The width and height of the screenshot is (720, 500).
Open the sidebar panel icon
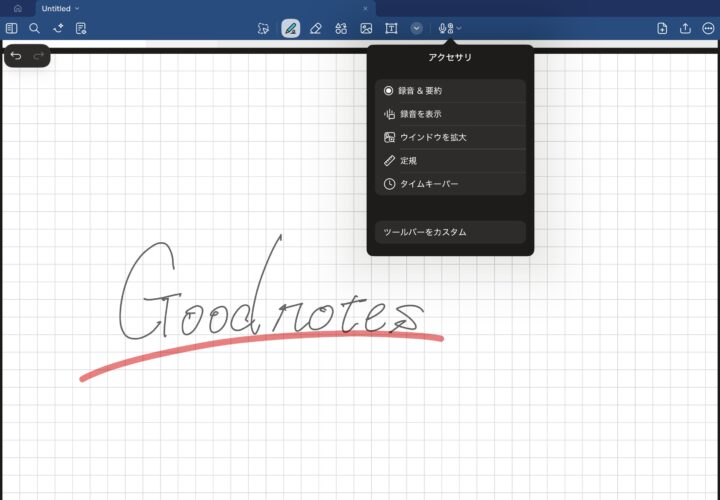(x=11, y=28)
